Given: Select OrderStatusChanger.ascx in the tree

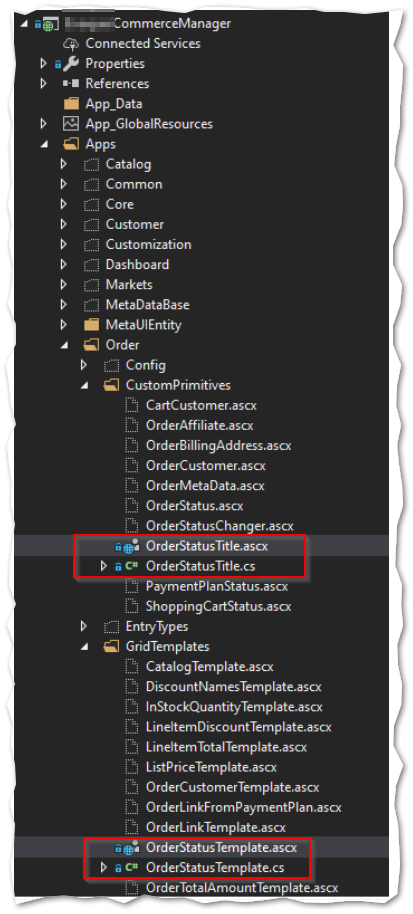Looking at the screenshot, I should 220,526.
